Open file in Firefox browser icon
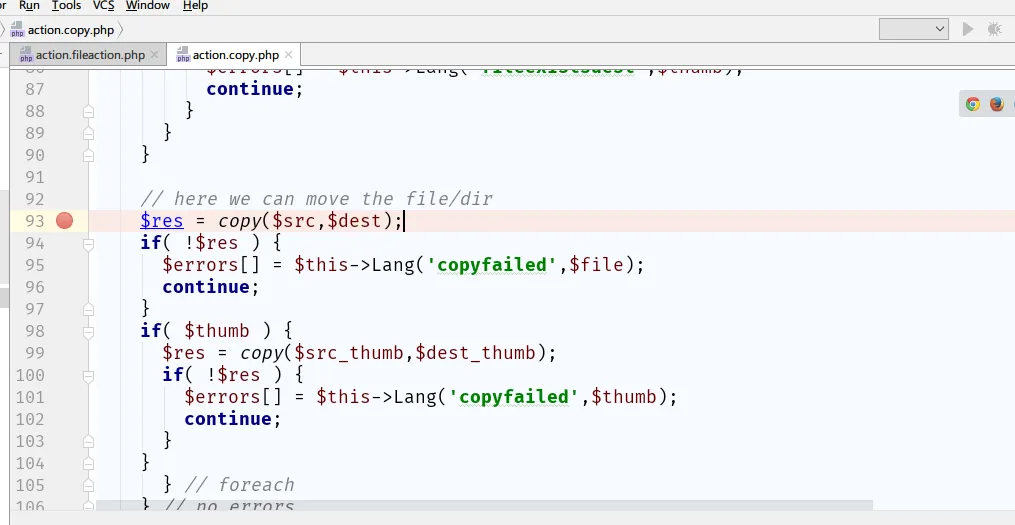Screen dimensions: 1015x525 tap(996, 104)
